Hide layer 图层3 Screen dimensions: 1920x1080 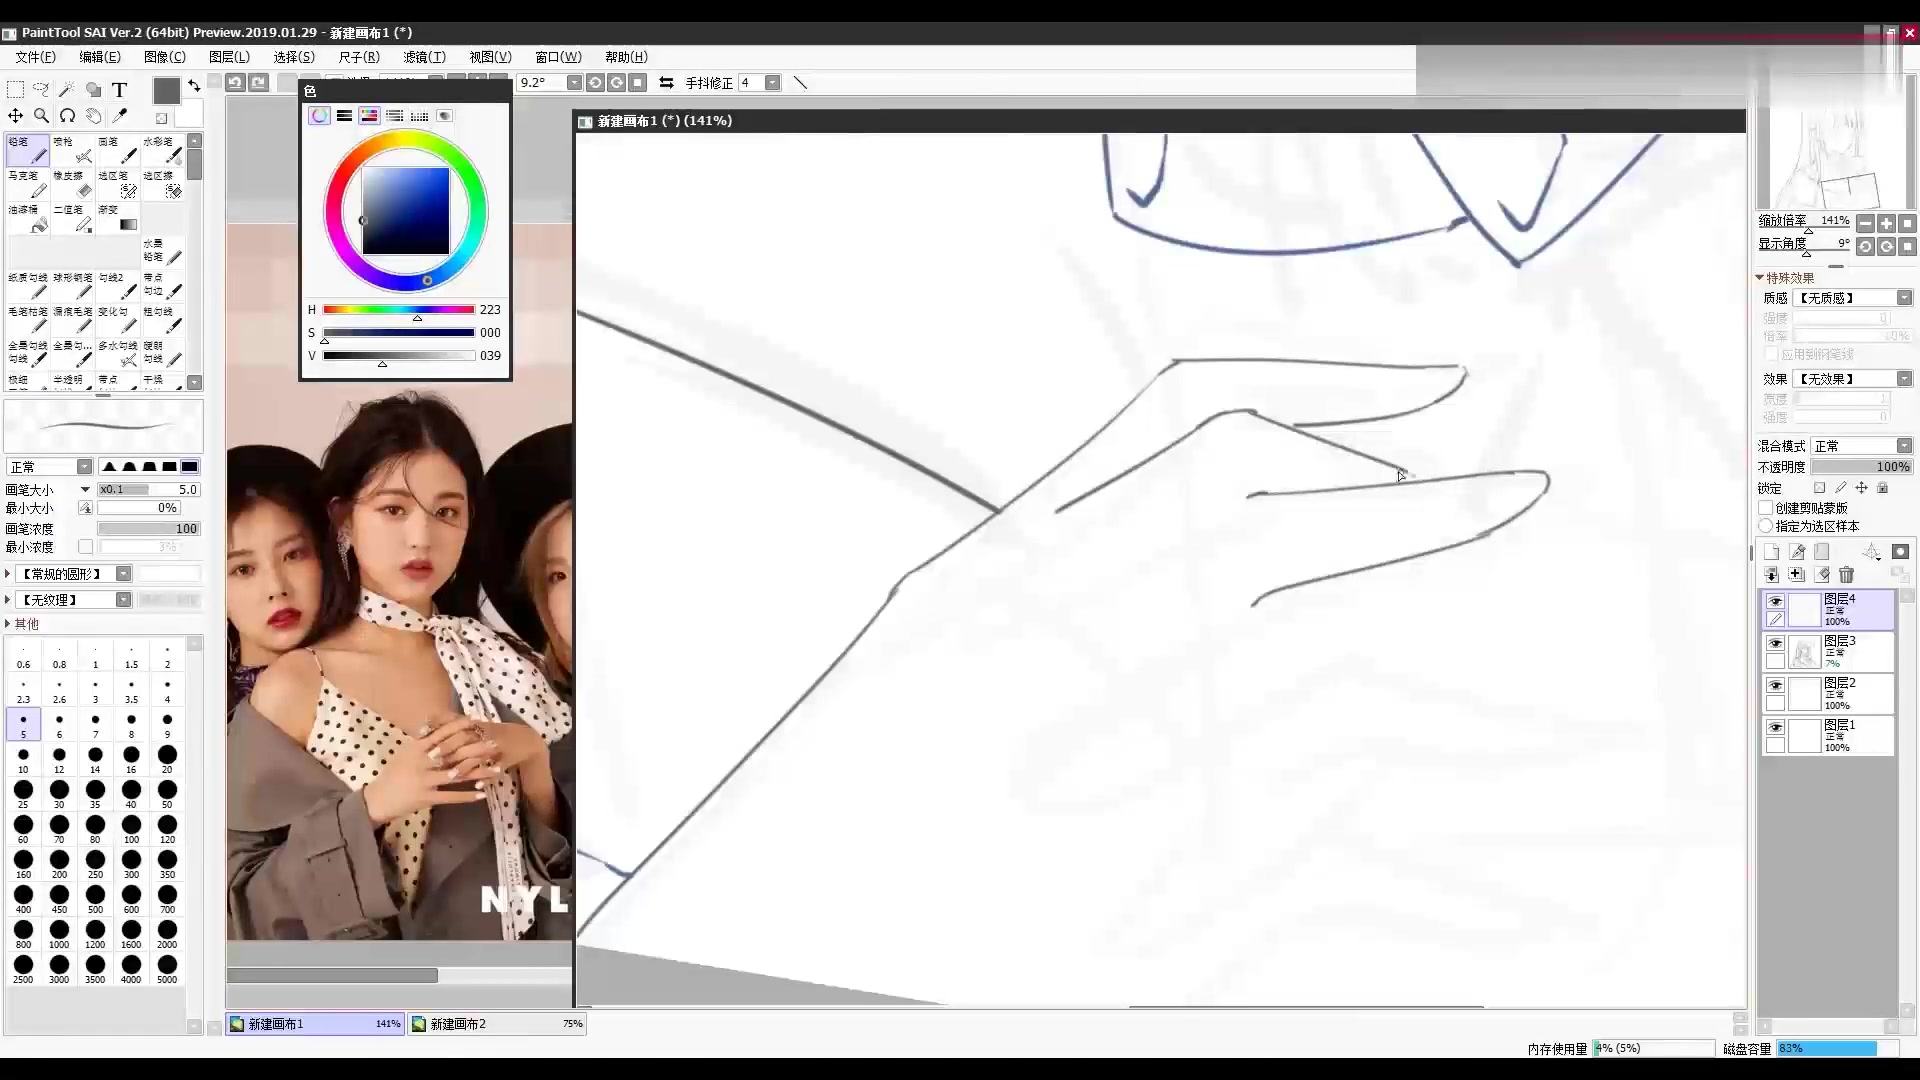coord(1775,643)
